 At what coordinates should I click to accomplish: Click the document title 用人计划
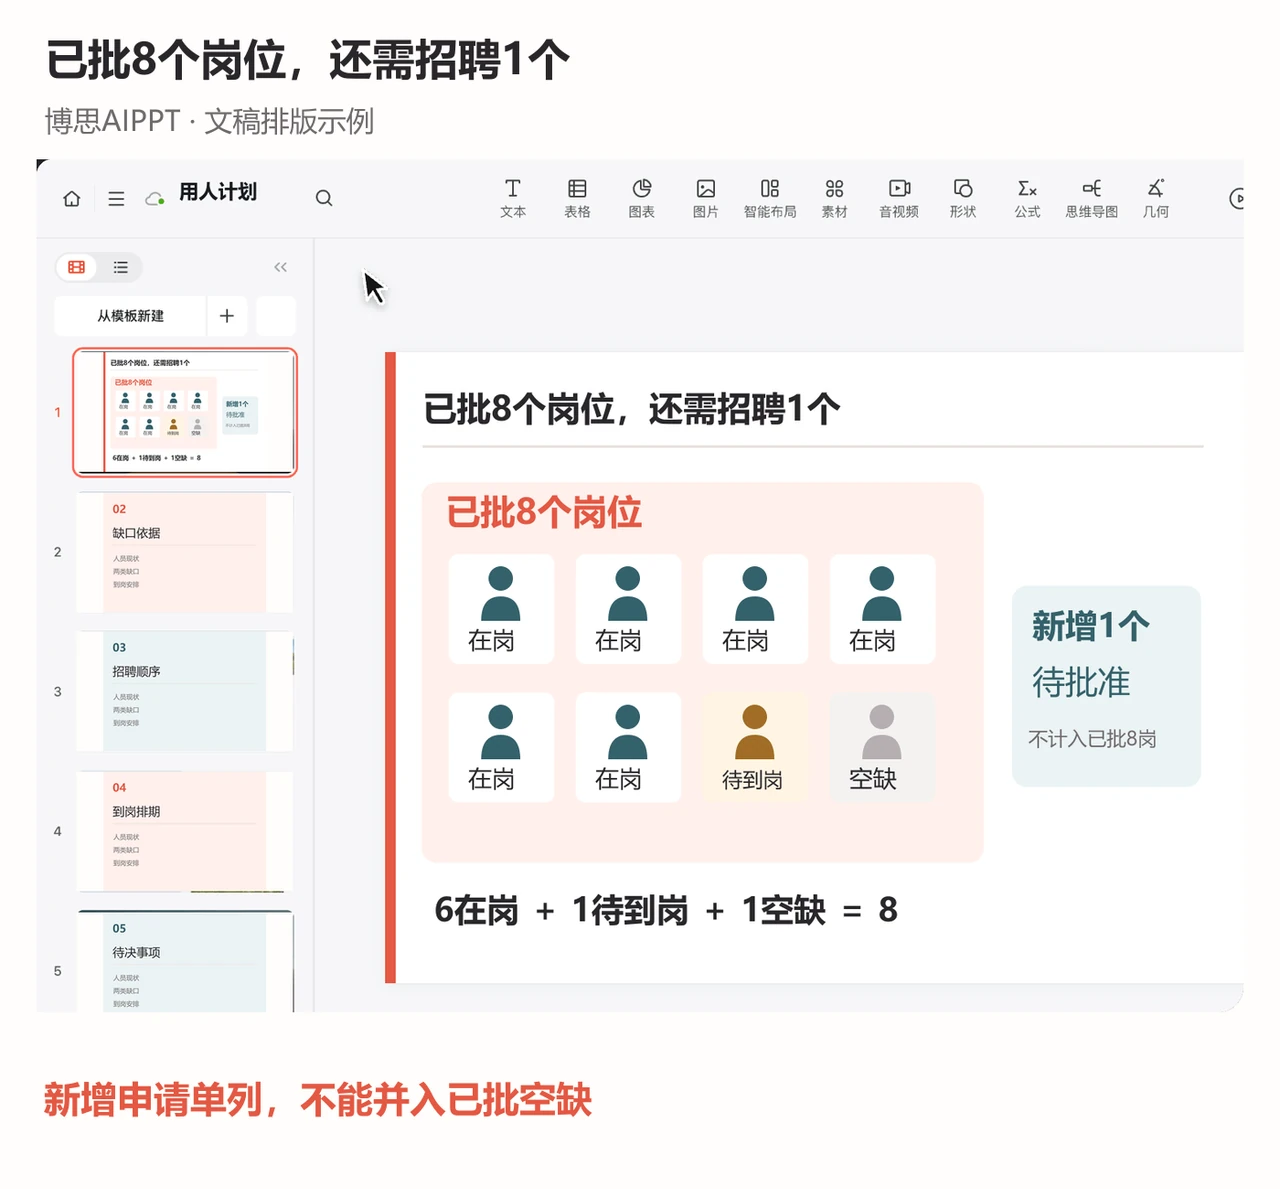click(x=218, y=192)
